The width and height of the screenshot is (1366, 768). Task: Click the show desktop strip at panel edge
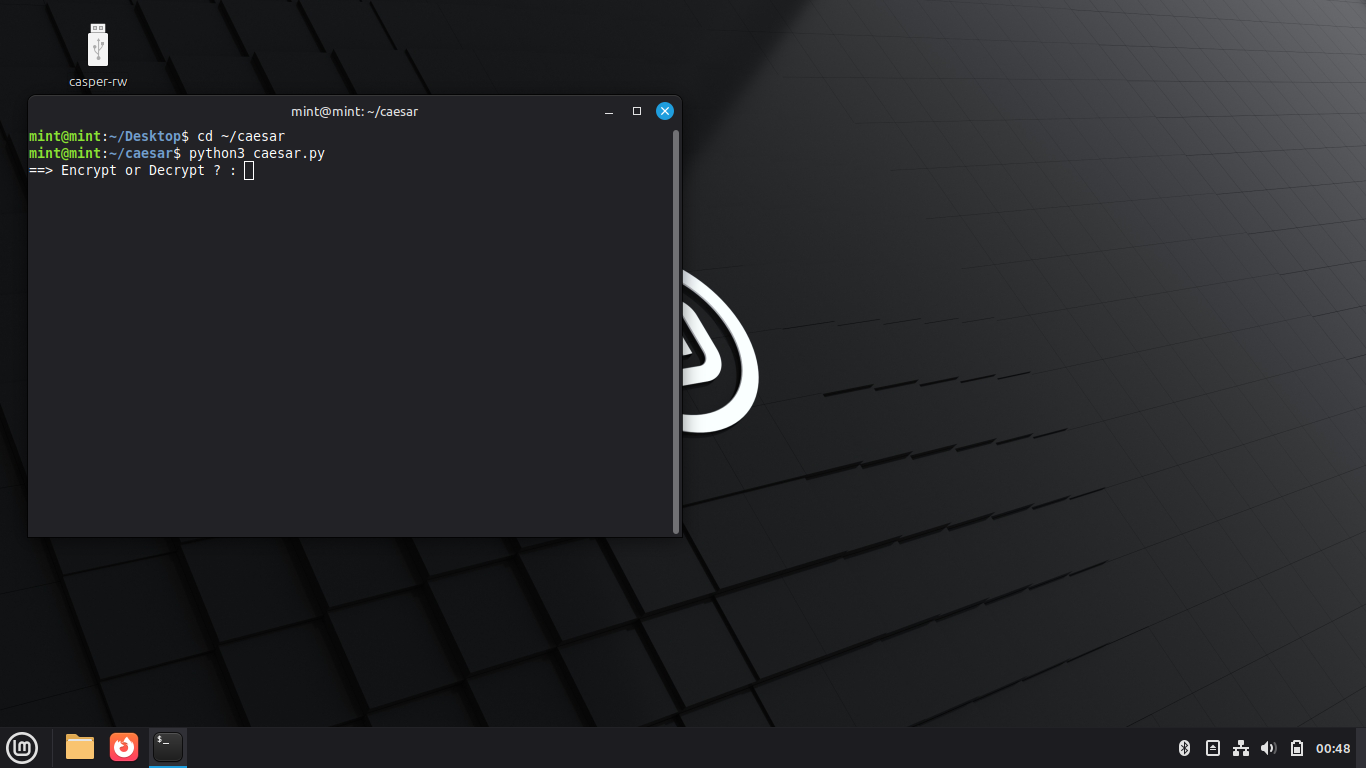coord(1361,748)
